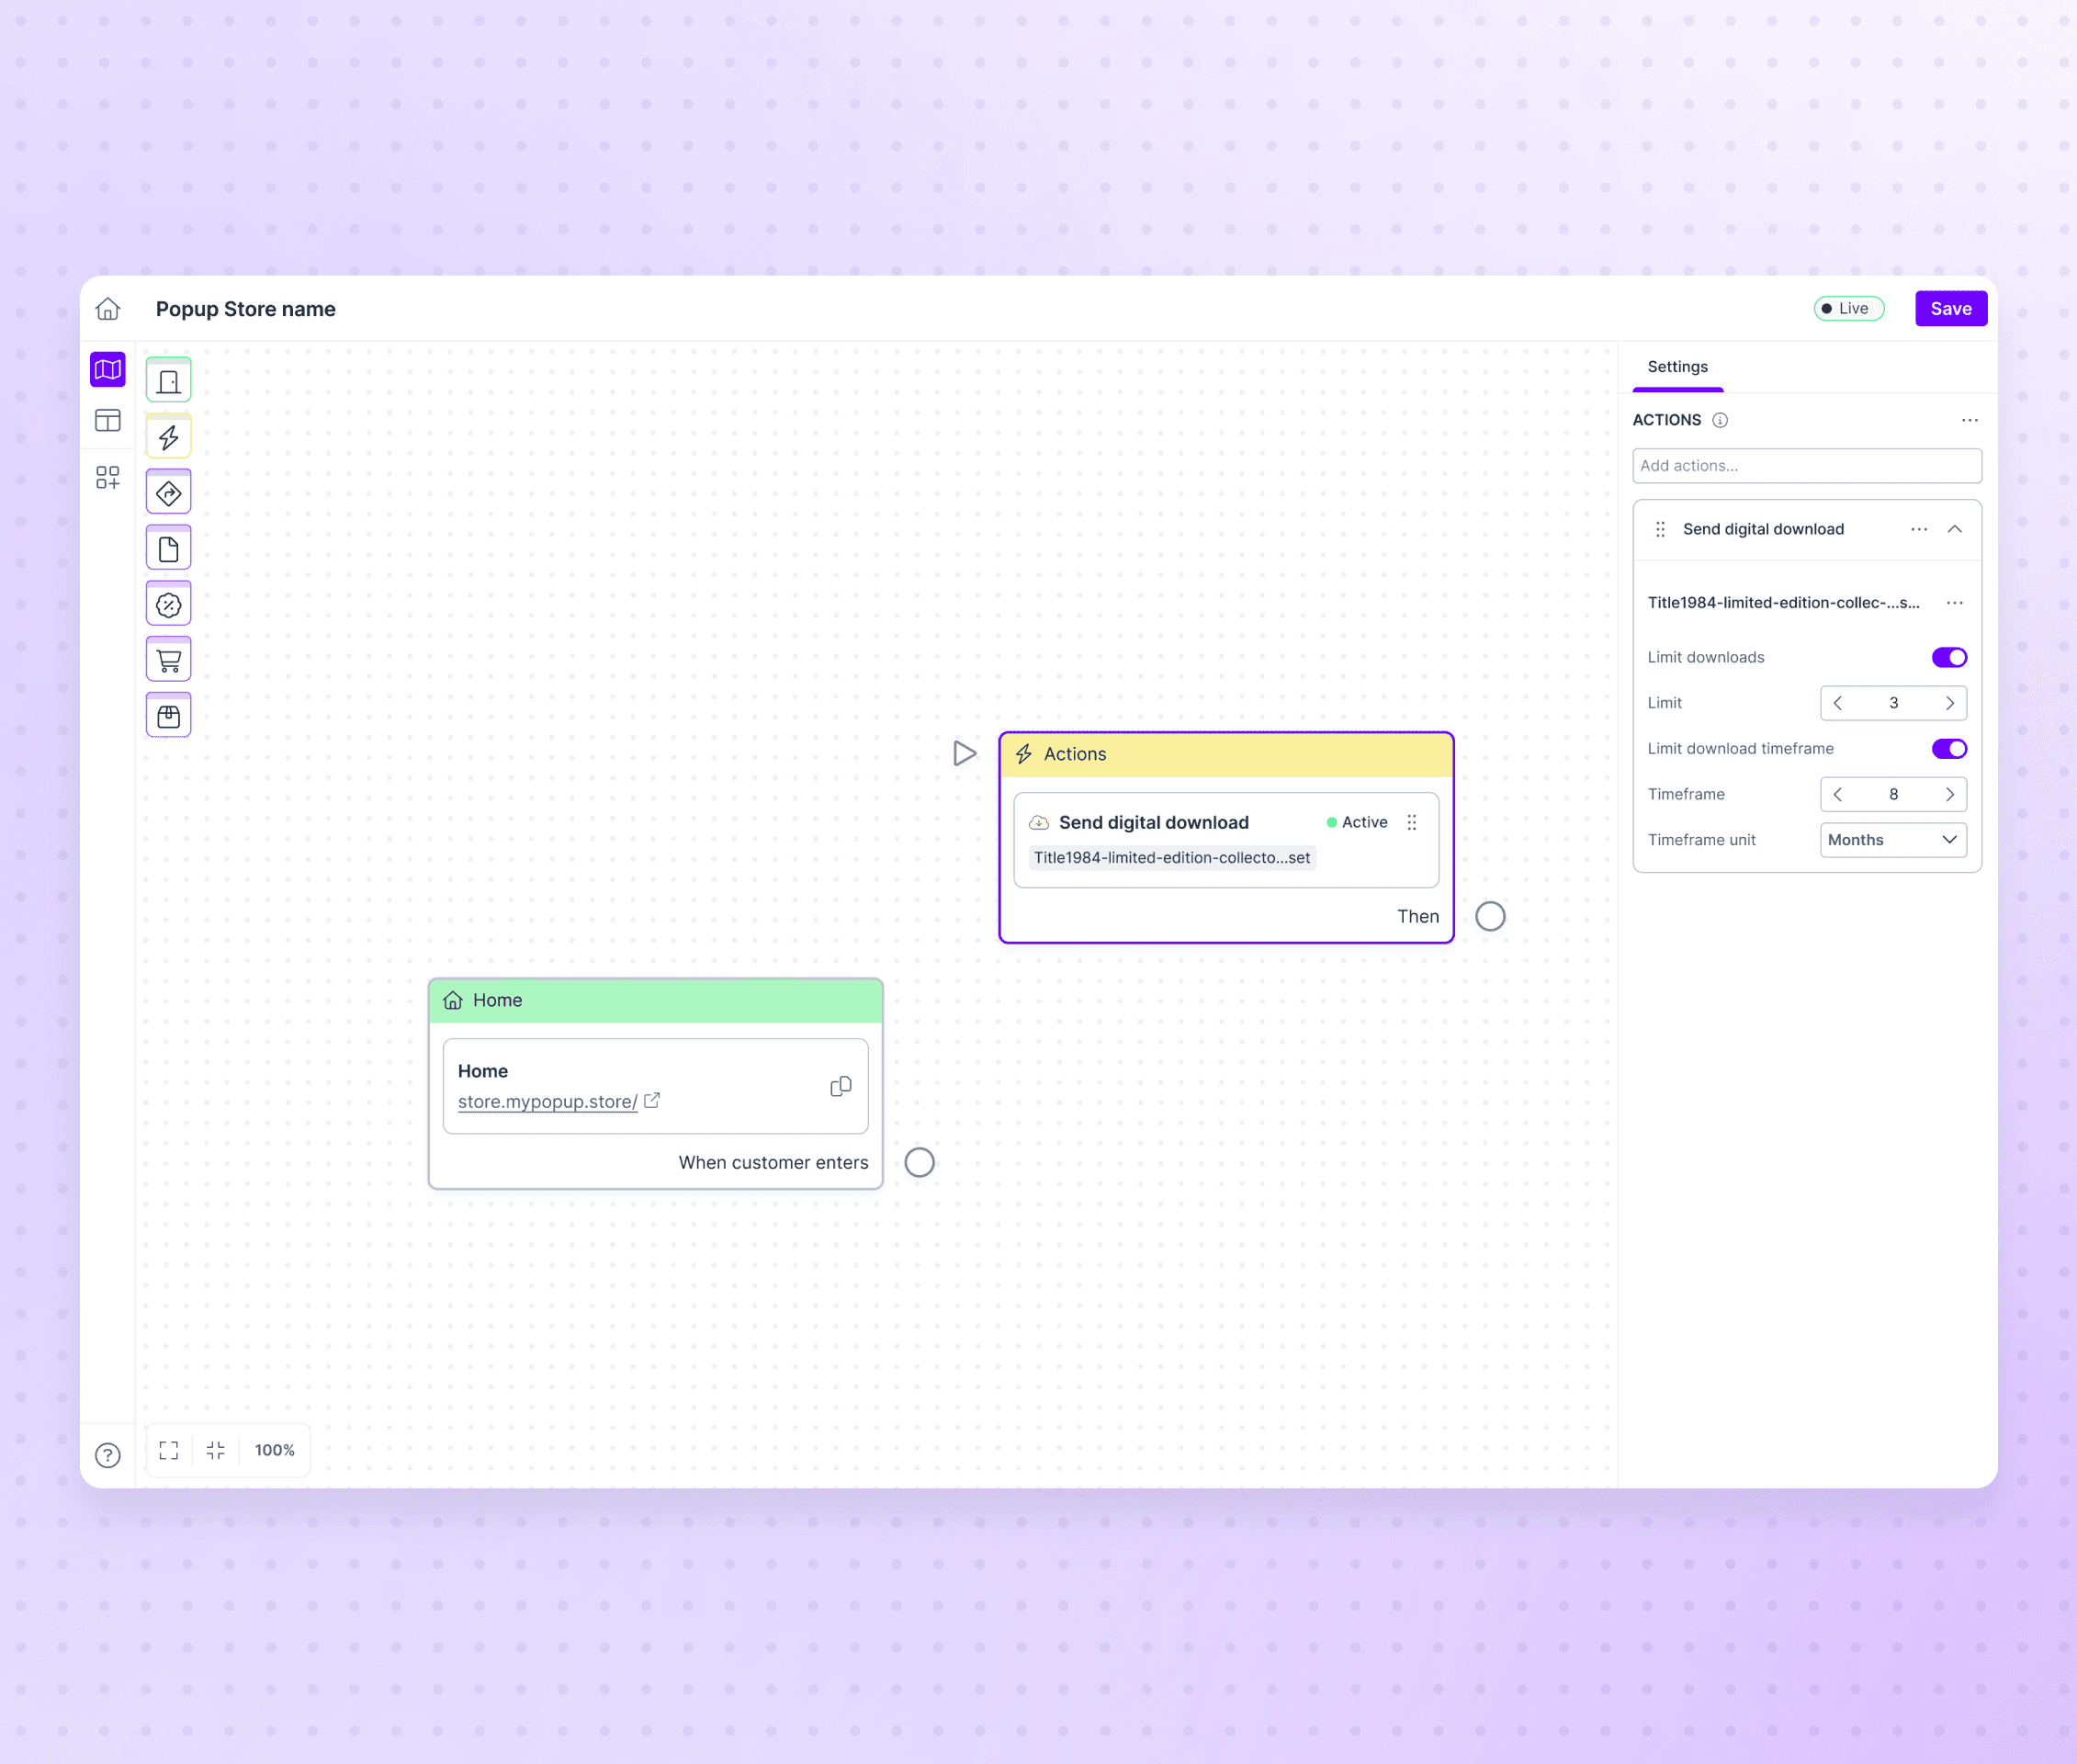The image size is (2077, 1764).
Task: Select the discount badge node tool
Action: tap(168, 604)
